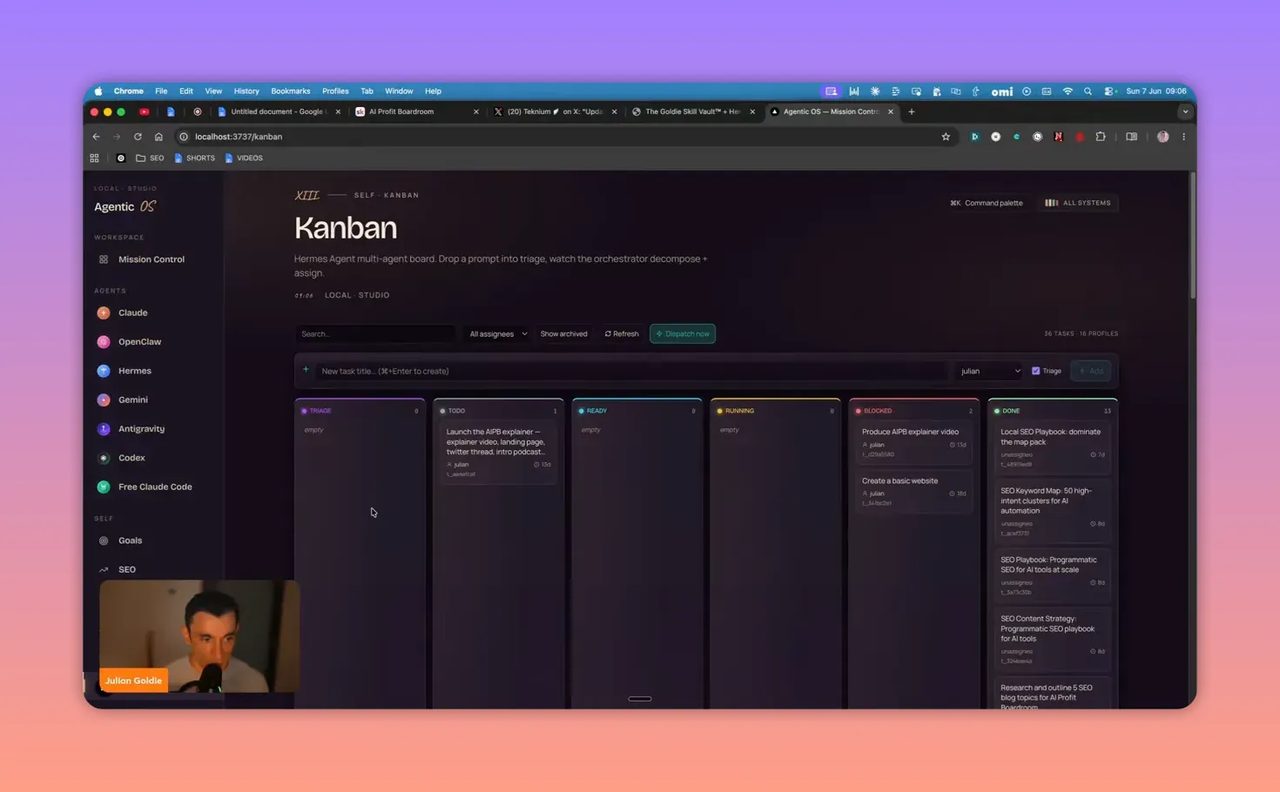Image resolution: width=1280 pixels, height=792 pixels.
Task: Click the Refresh button
Action: [621, 334]
